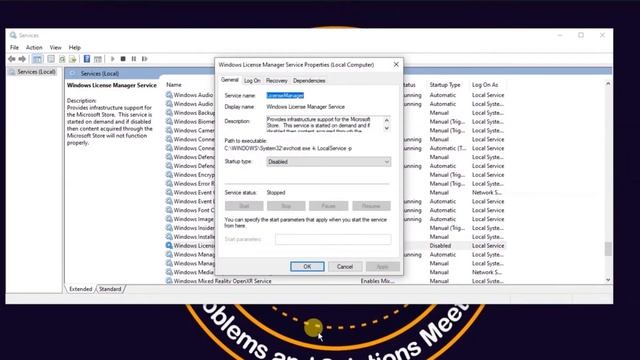Open the View menu

56,48
